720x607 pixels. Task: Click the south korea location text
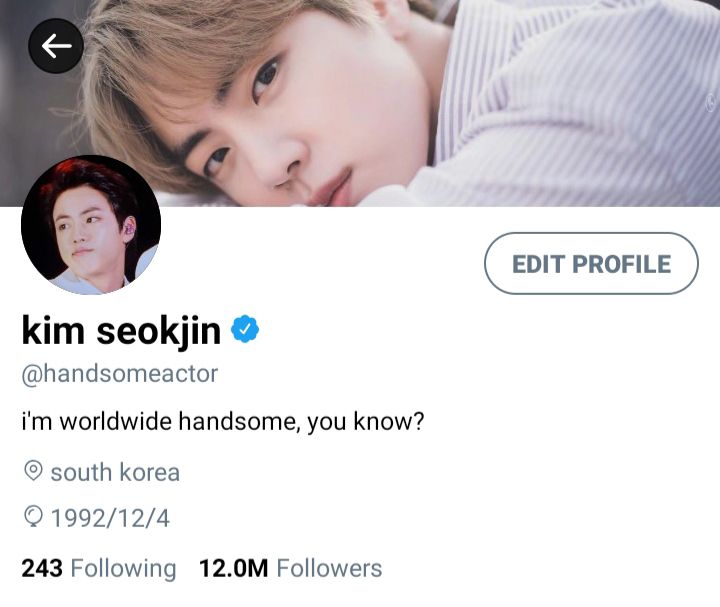click(x=115, y=472)
